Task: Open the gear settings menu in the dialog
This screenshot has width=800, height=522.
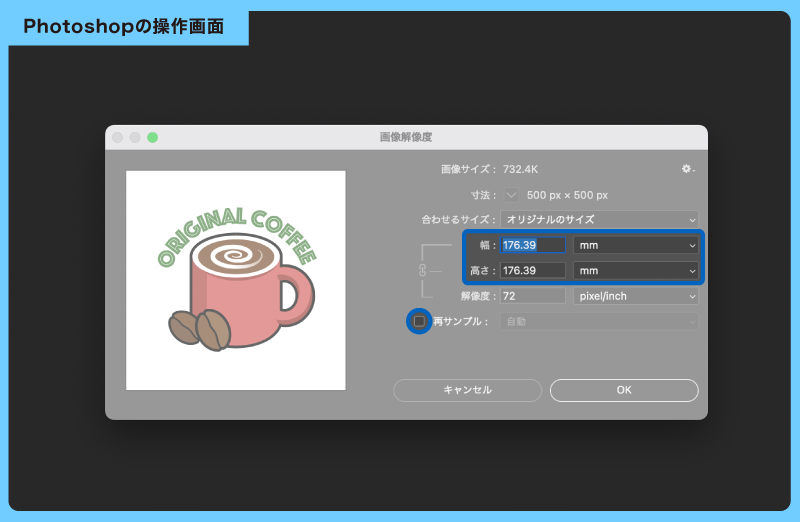Action: (x=687, y=169)
